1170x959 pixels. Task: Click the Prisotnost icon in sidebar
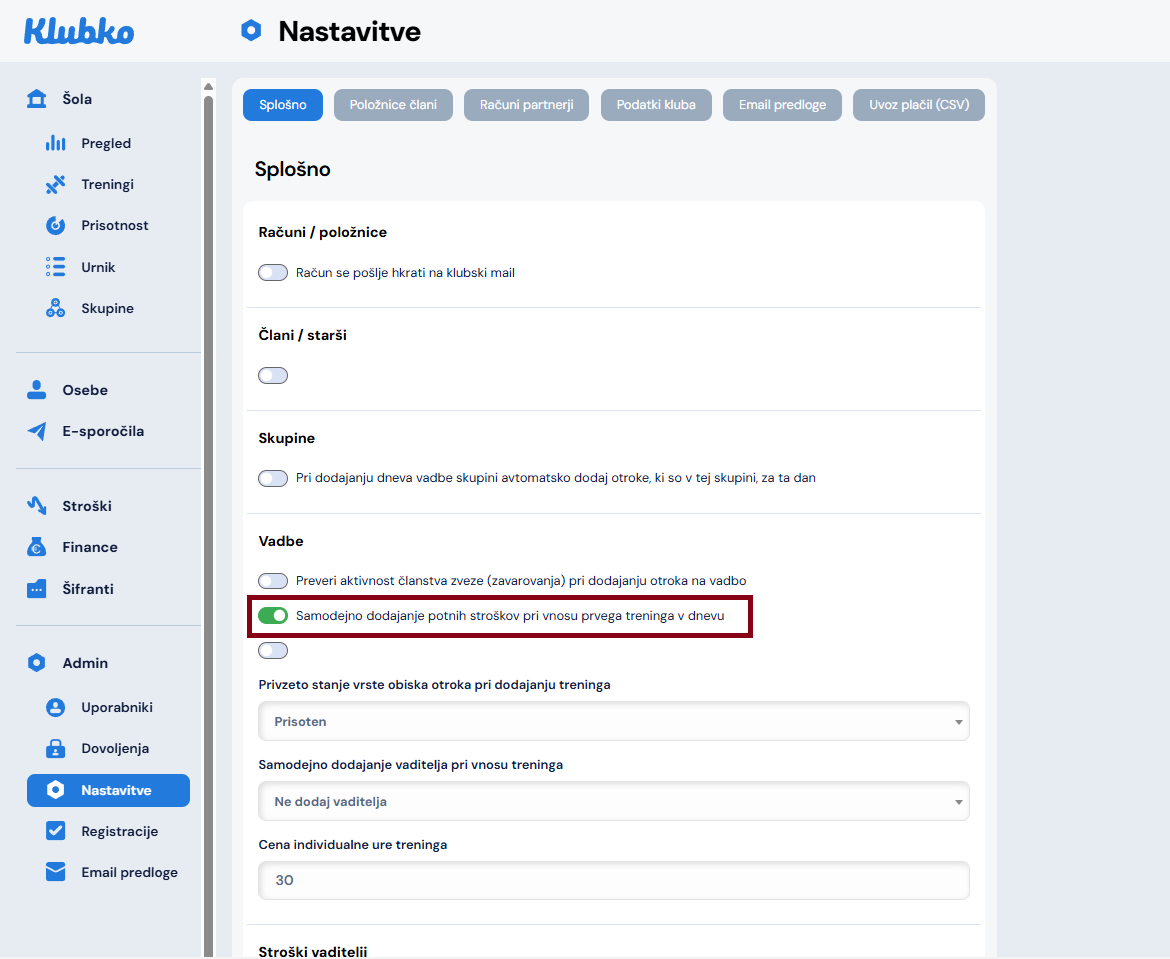point(56,226)
